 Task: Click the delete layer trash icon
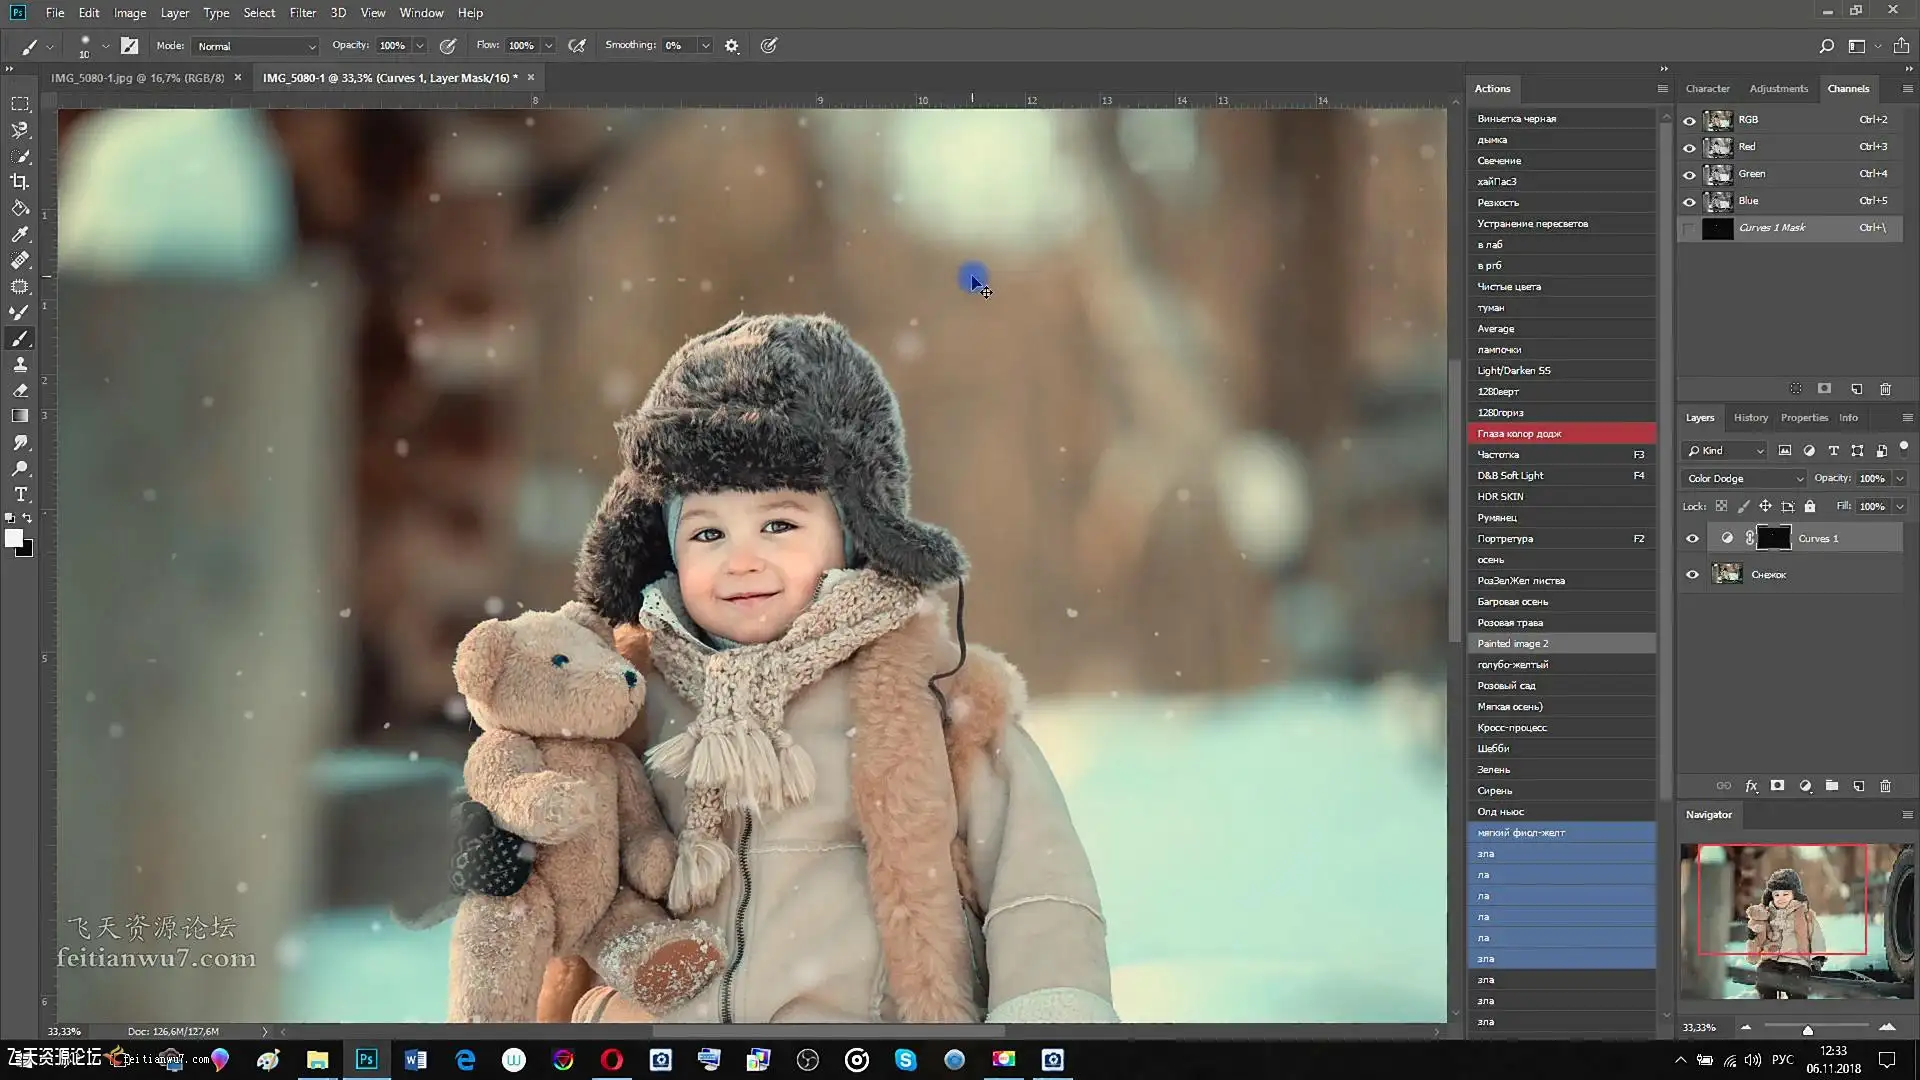point(1885,787)
